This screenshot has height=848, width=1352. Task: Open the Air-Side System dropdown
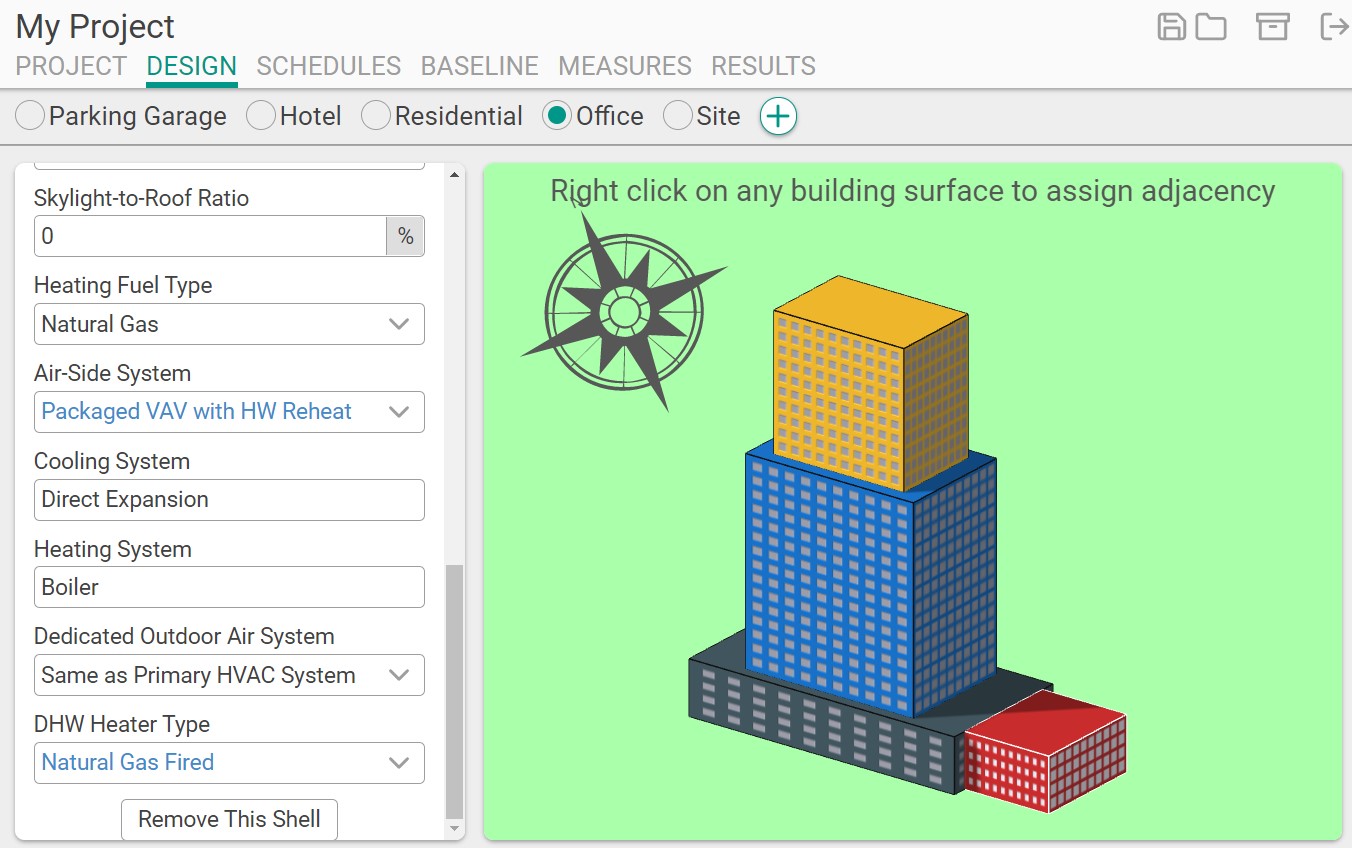tap(229, 412)
